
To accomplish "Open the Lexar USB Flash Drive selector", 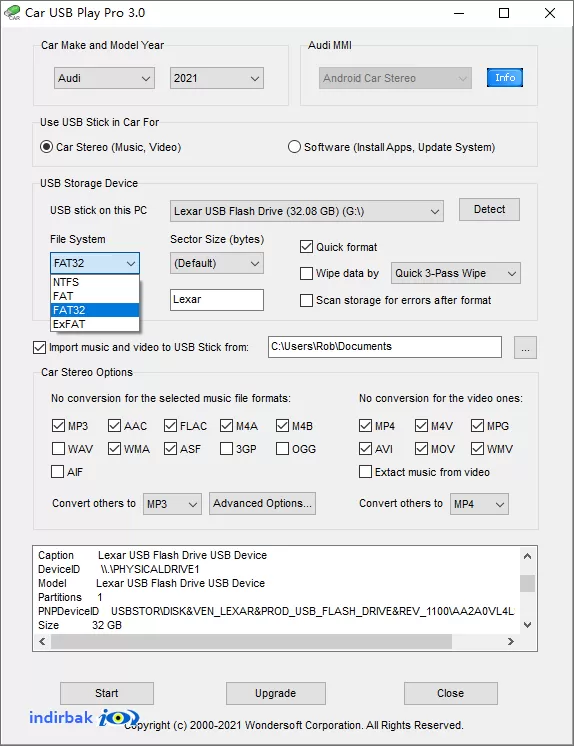I will (x=307, y=211).
